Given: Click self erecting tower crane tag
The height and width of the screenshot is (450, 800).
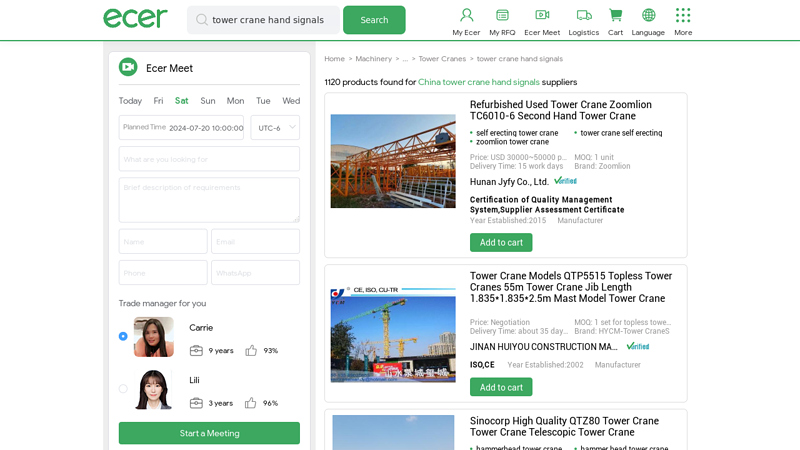Looking at the screenshot, I should [x=517, y=133].
